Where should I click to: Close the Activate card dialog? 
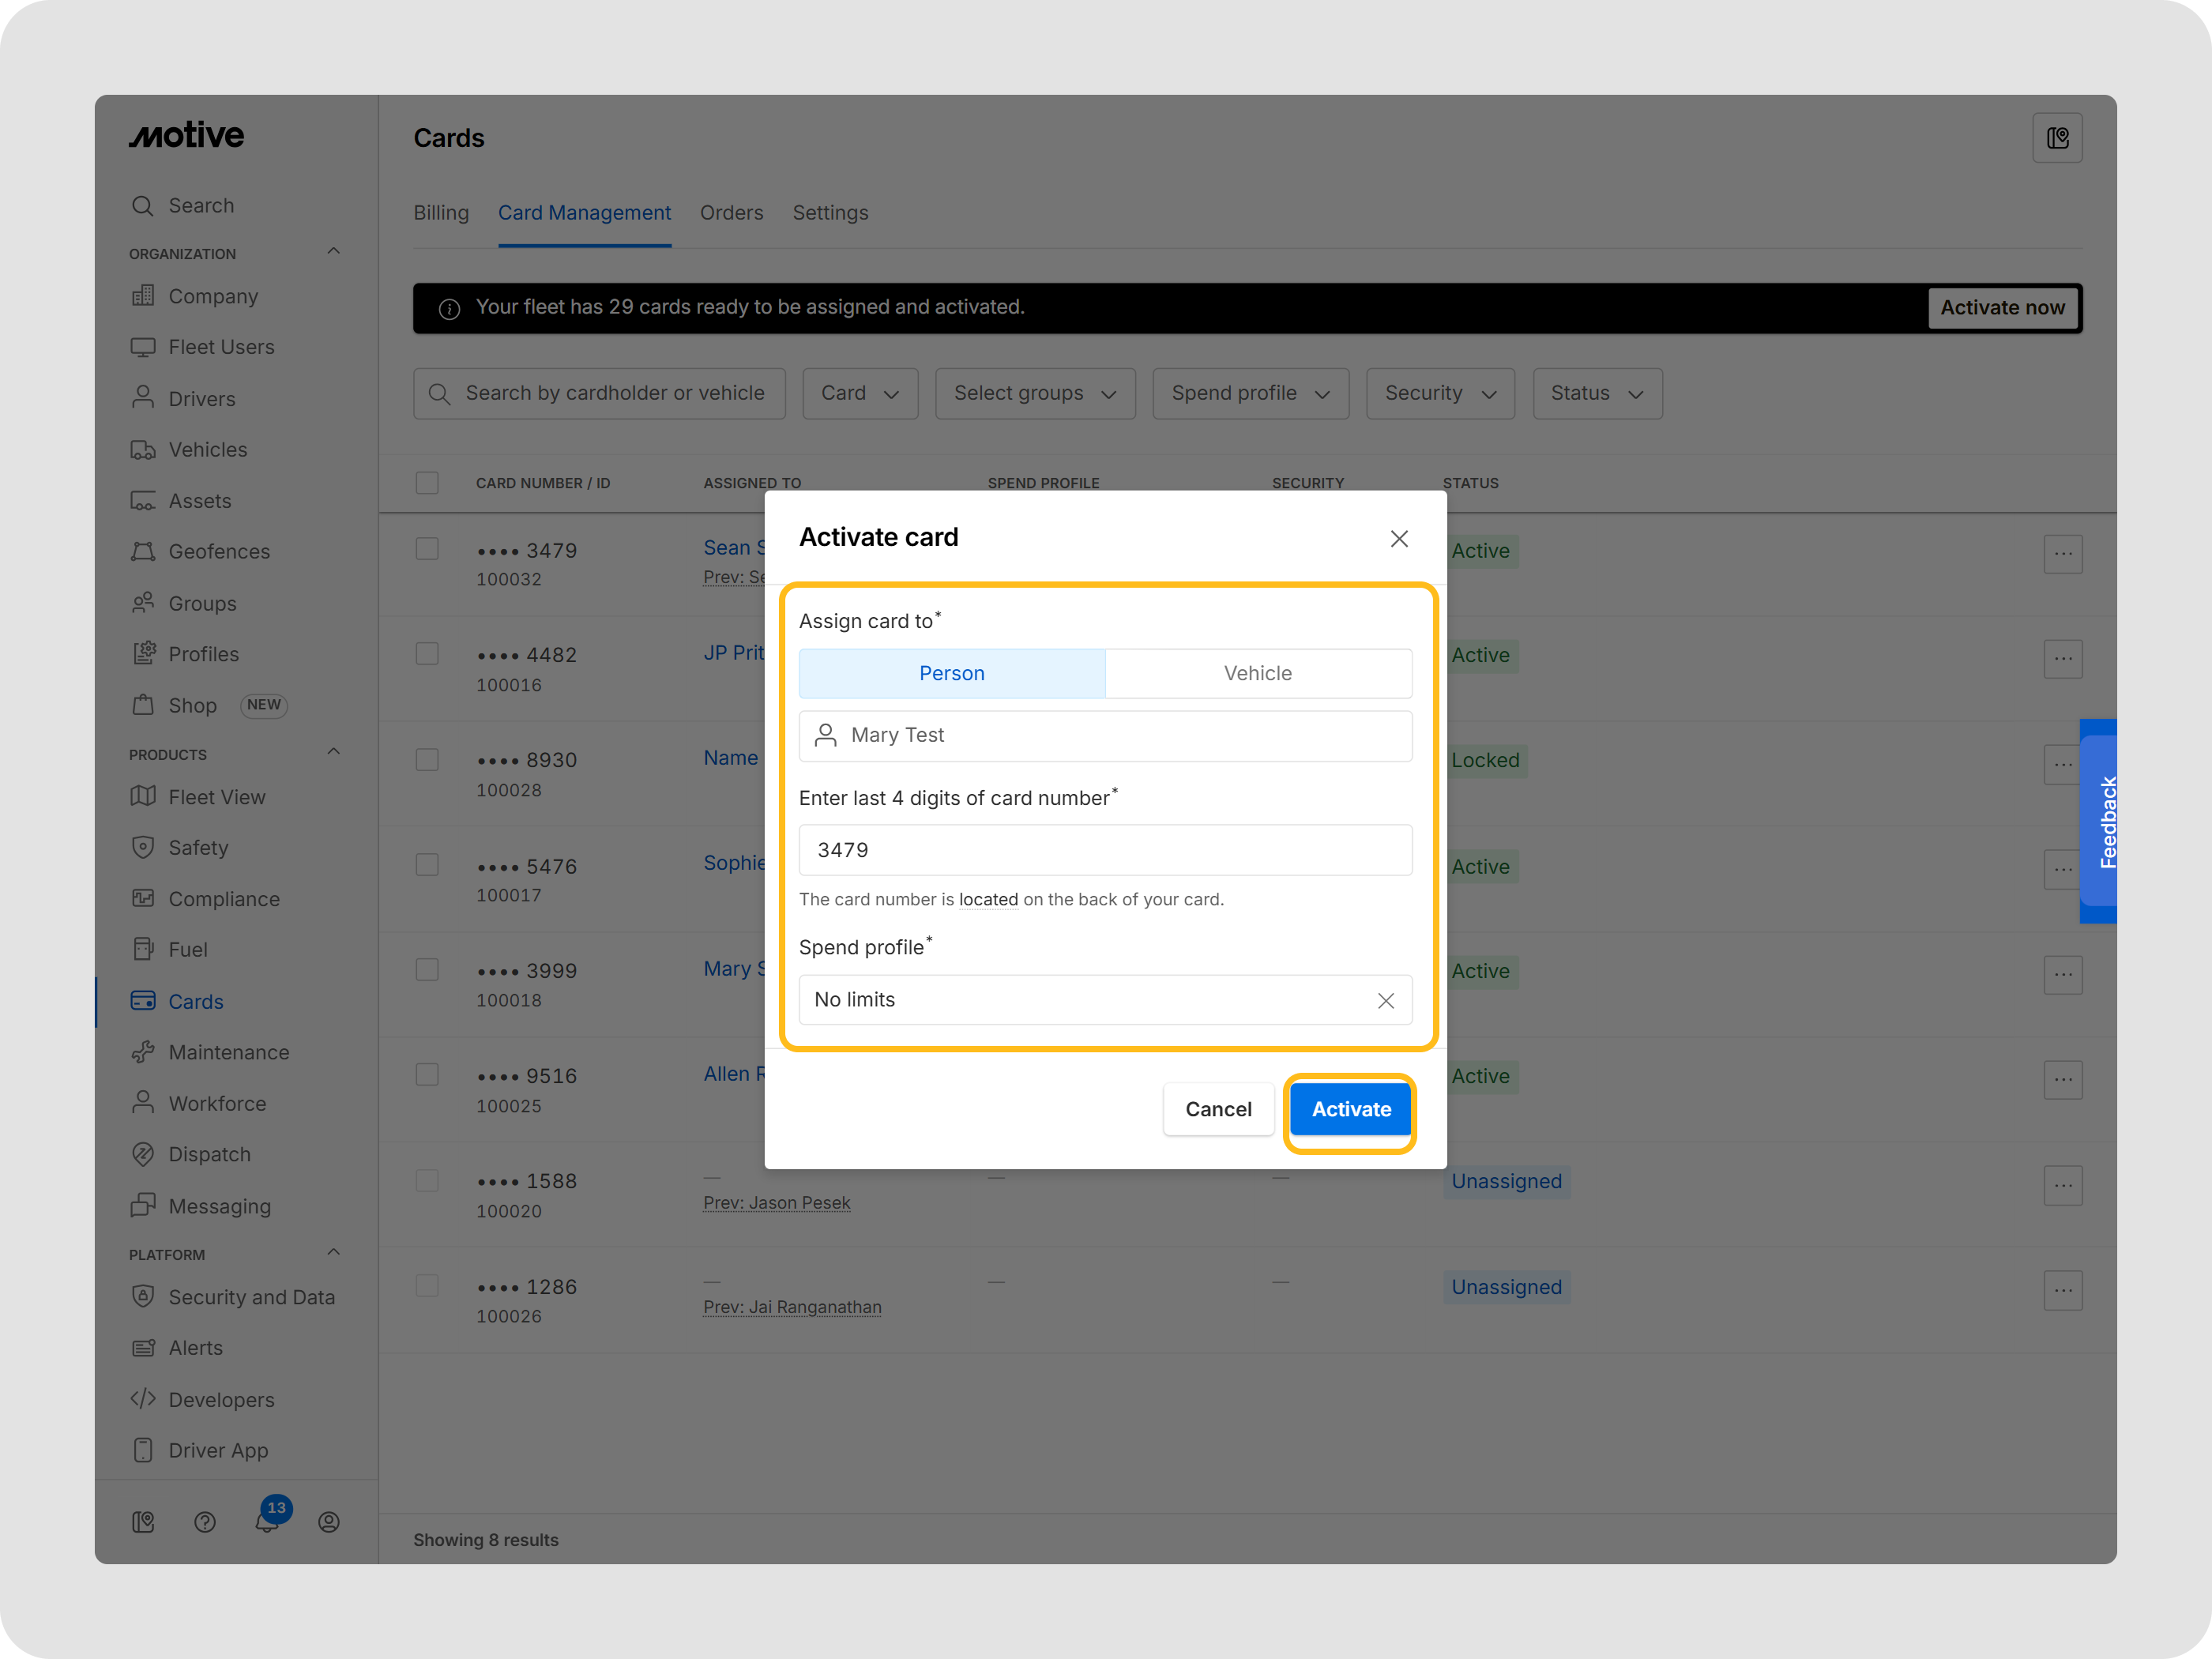(x=1398, y=538)
